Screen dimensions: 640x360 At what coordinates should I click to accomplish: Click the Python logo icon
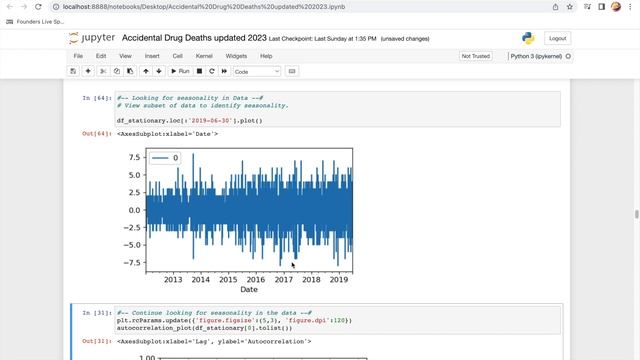528,38
